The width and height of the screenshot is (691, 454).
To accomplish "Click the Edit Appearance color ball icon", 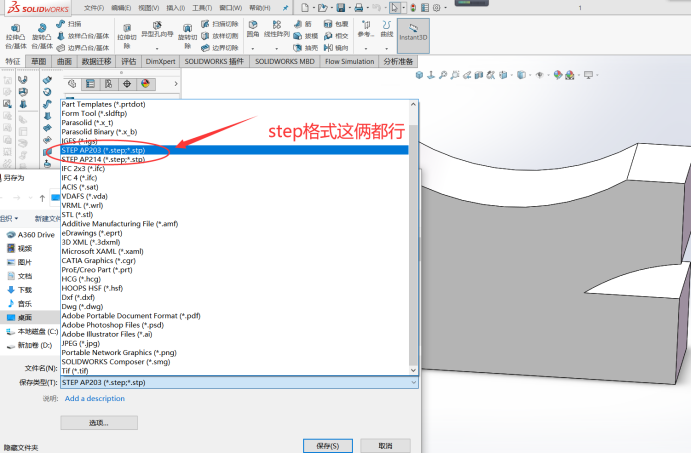I will 558,75.
